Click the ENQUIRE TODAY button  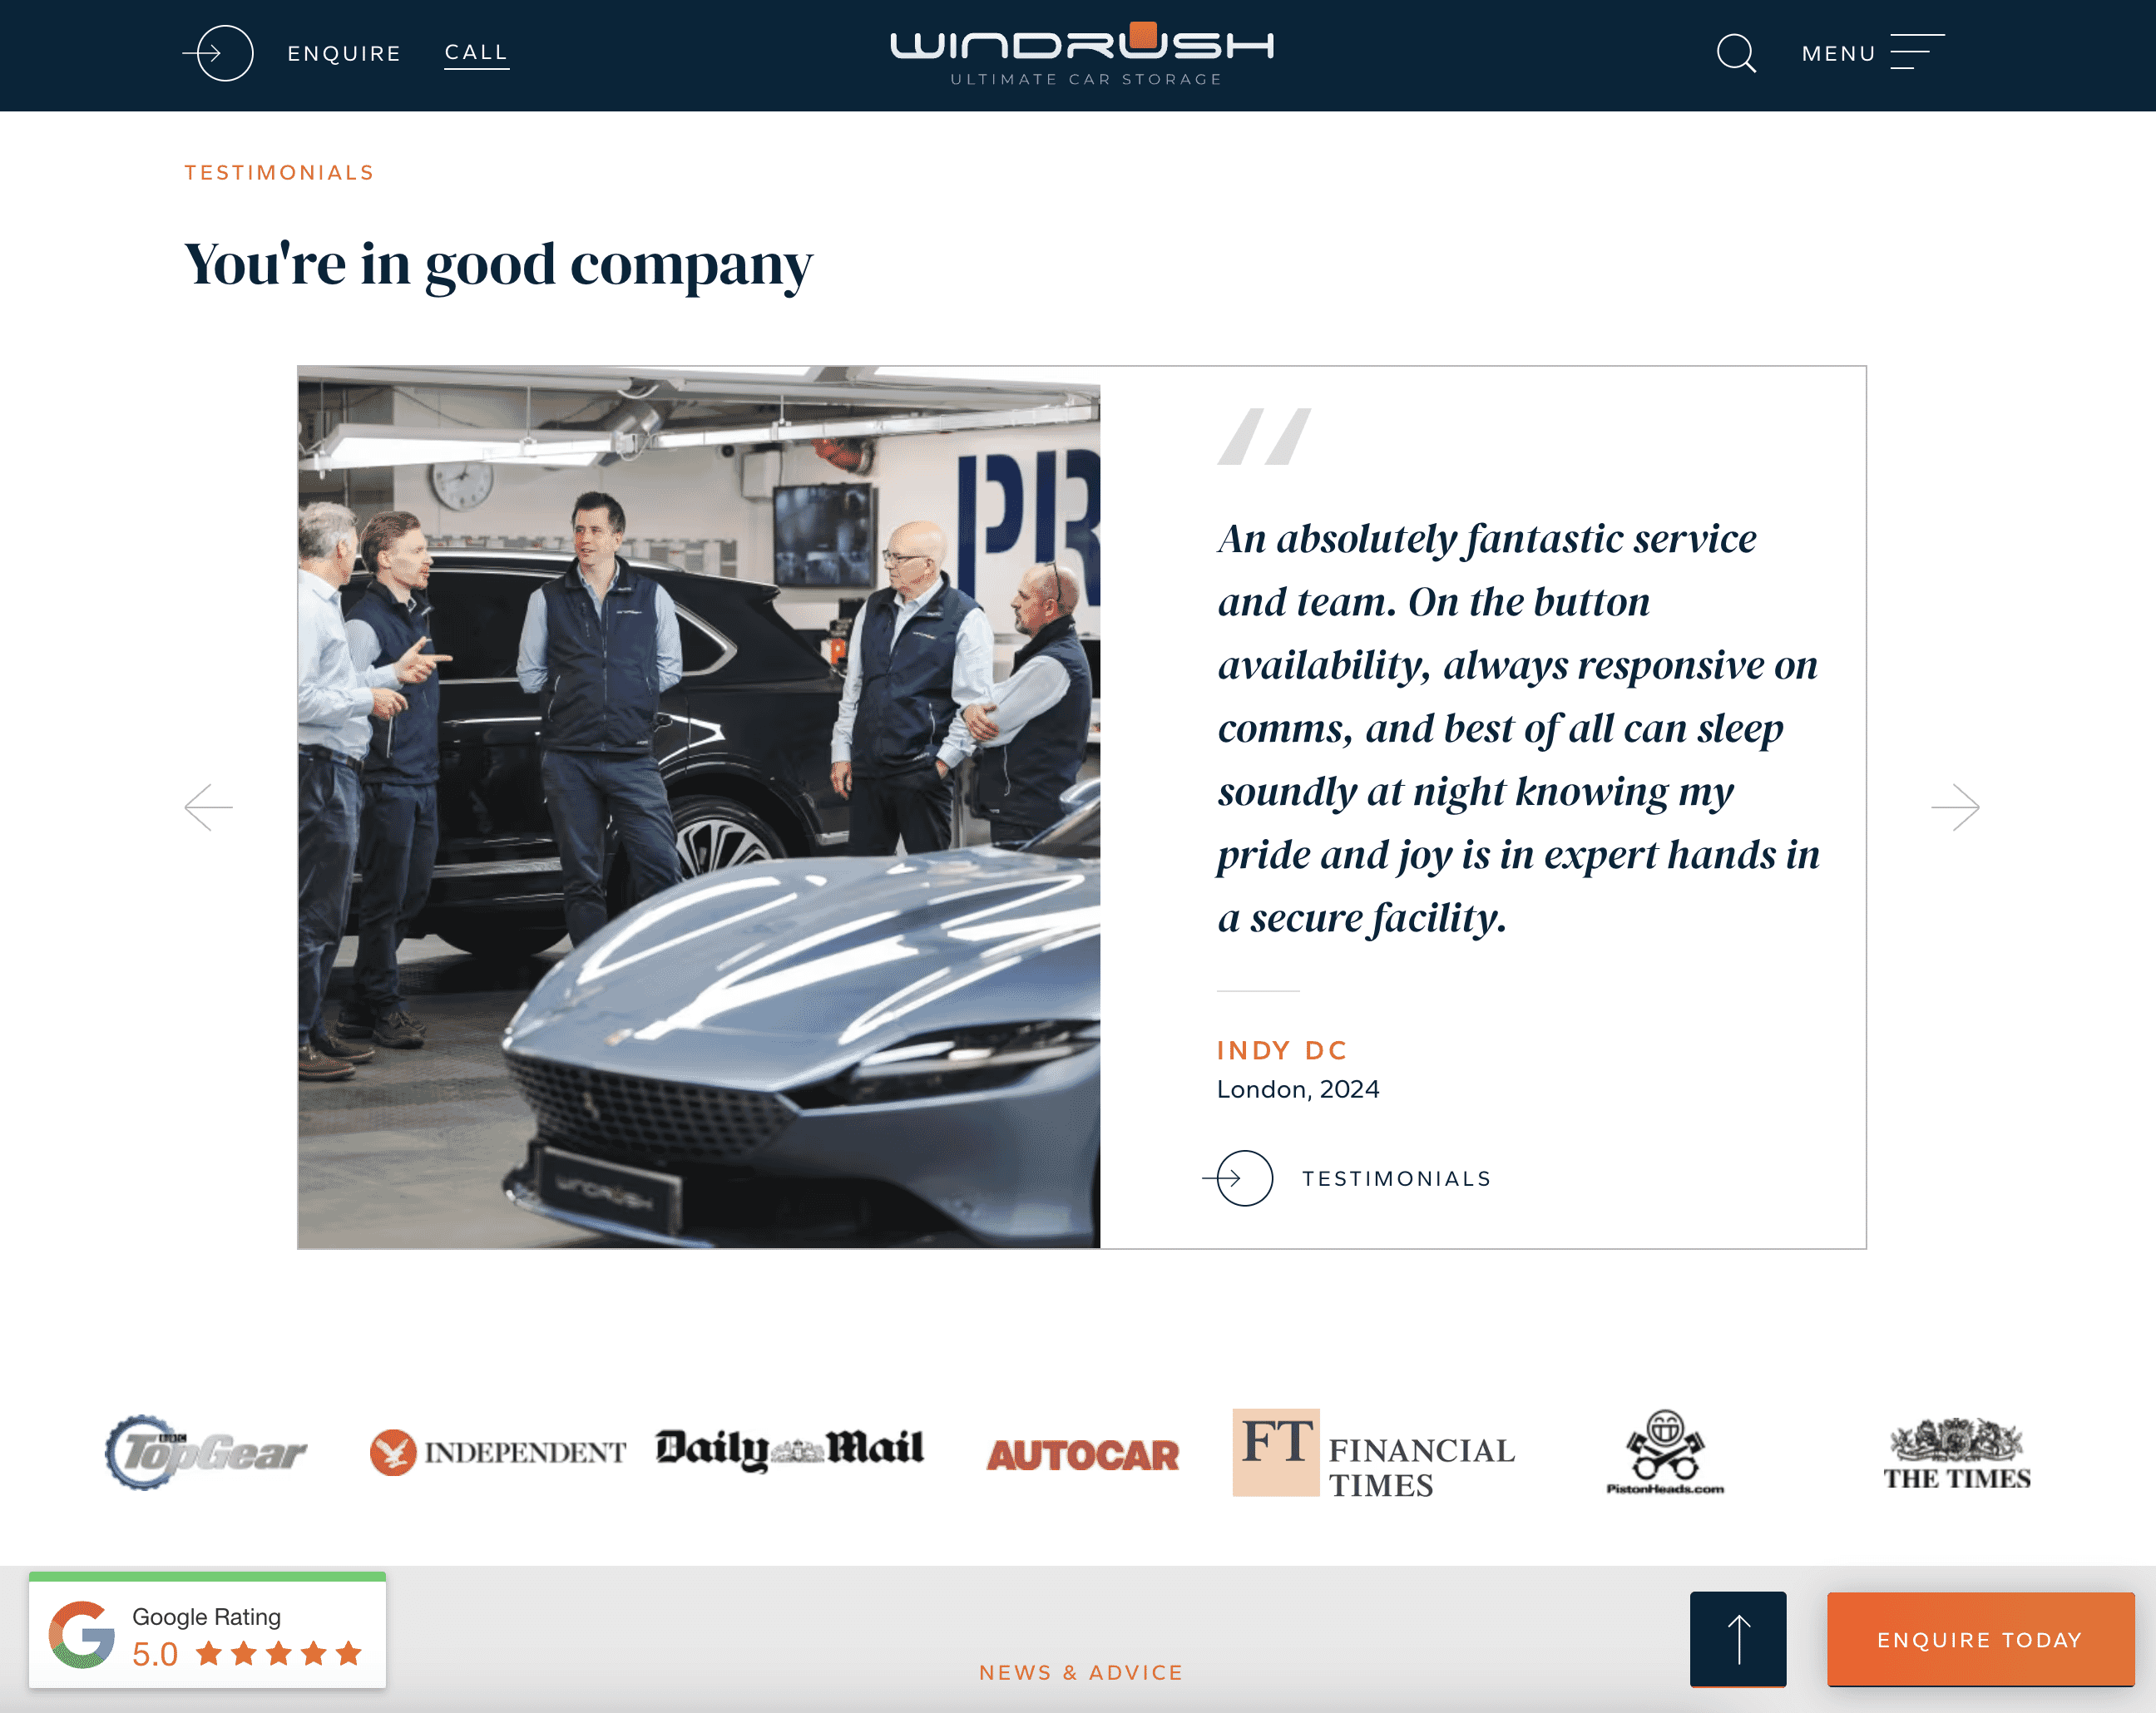click(1980, 1640)
